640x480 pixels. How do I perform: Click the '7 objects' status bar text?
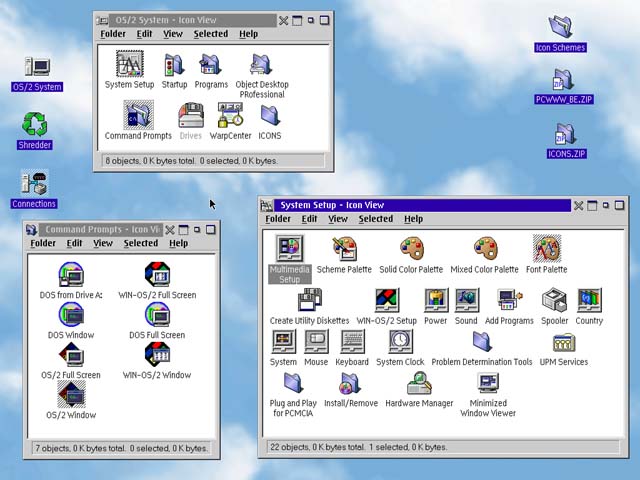[x=121, y=448]
